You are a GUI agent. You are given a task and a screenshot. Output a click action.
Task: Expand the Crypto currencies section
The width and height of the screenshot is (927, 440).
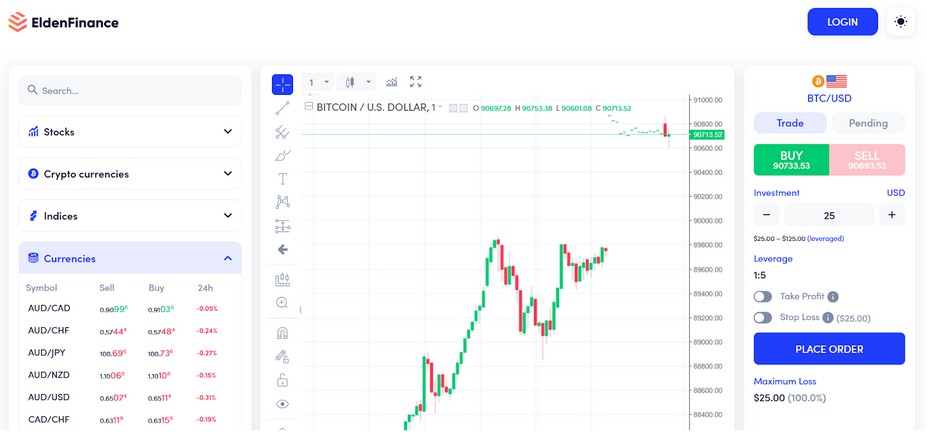click(x=130, y=174)
